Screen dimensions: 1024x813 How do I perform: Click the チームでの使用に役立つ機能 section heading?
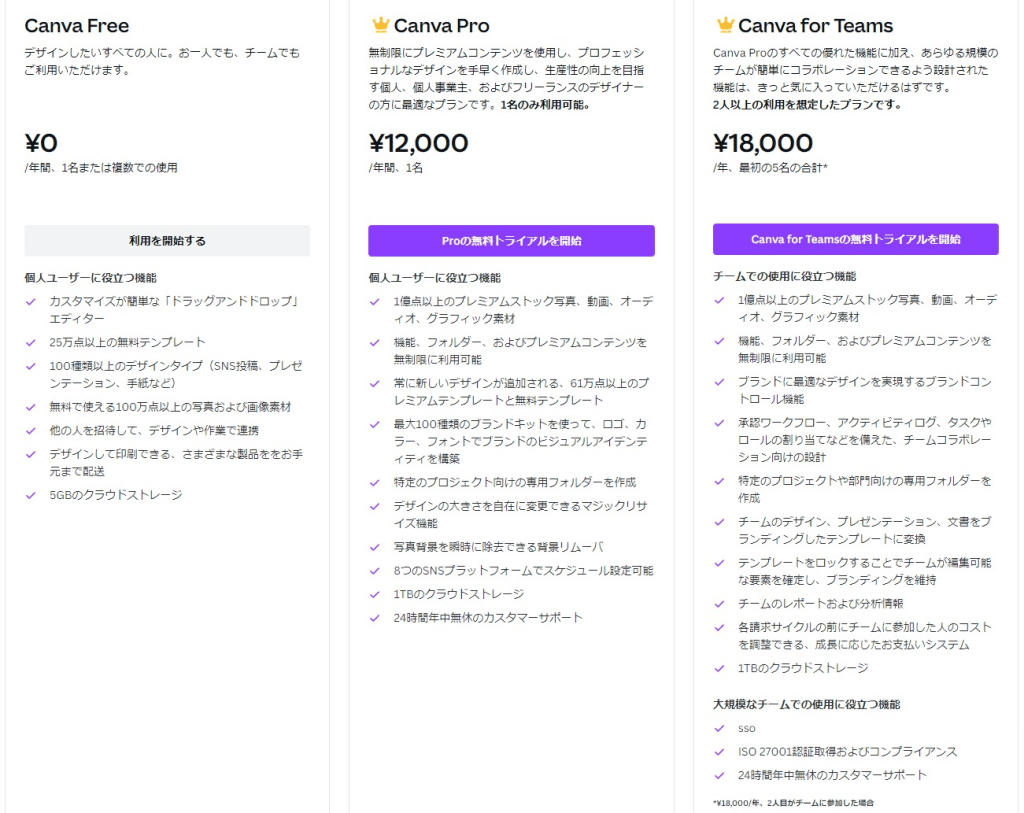(x=784, y=277)
